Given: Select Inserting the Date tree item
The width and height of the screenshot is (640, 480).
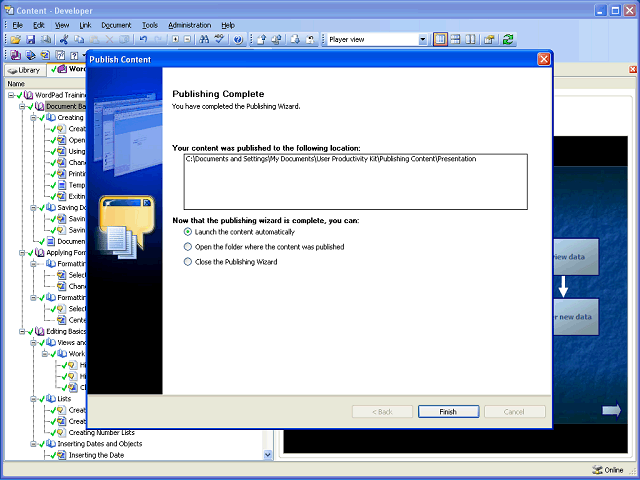Looking at the screenshot, I should pos(96,455).
